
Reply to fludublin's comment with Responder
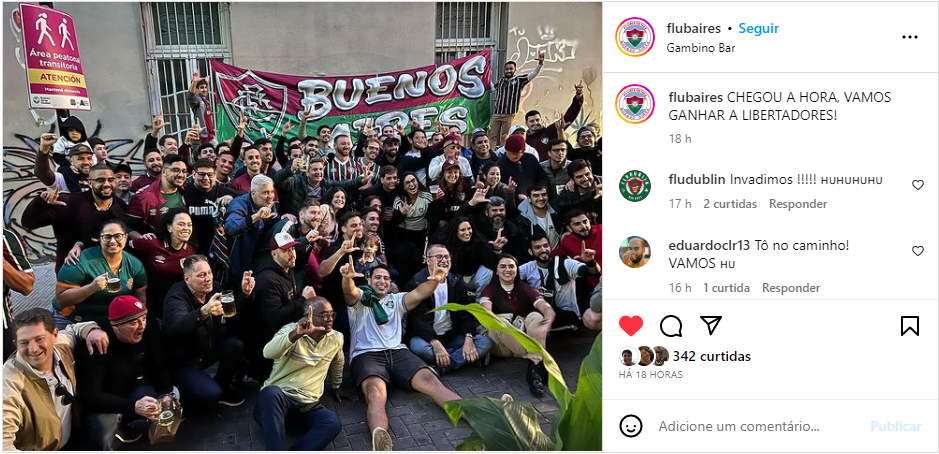pyautogui.click(x=798, y=204)
